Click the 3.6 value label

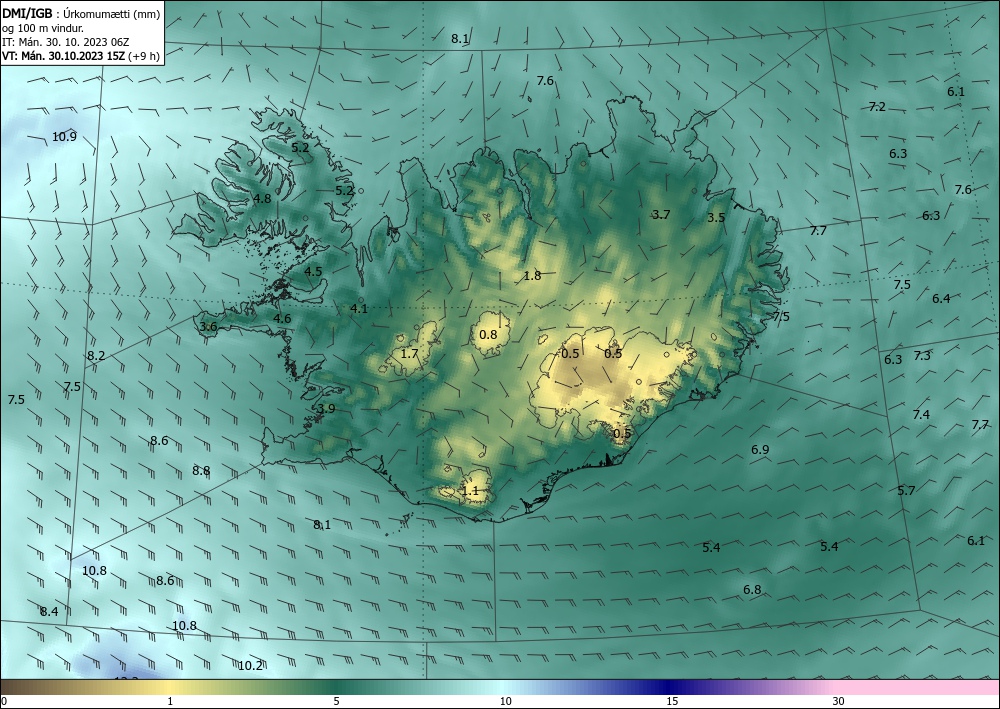tap(209, 327)
